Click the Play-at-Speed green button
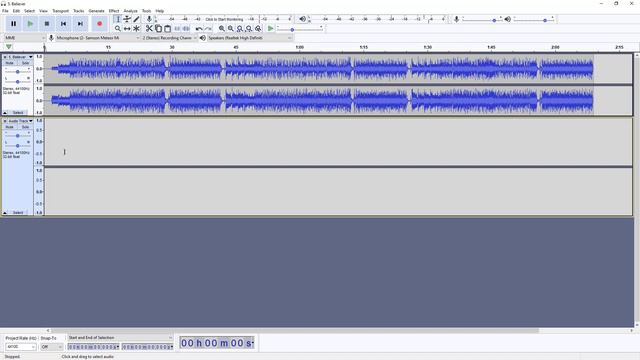Viewport: 640px width, 360px height. coord(270,29)
